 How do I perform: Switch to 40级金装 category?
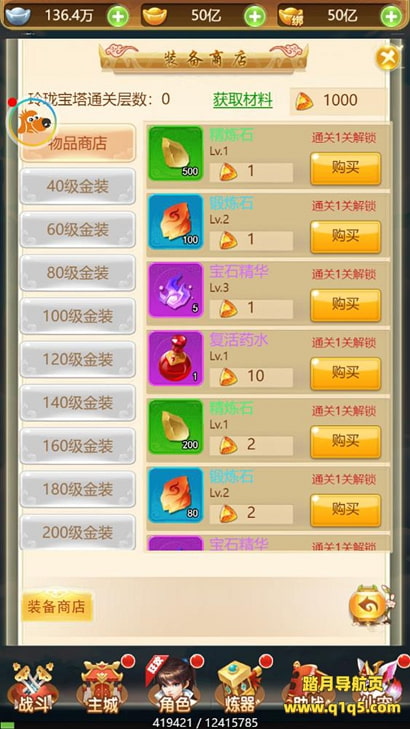click(x=78, y=186)
